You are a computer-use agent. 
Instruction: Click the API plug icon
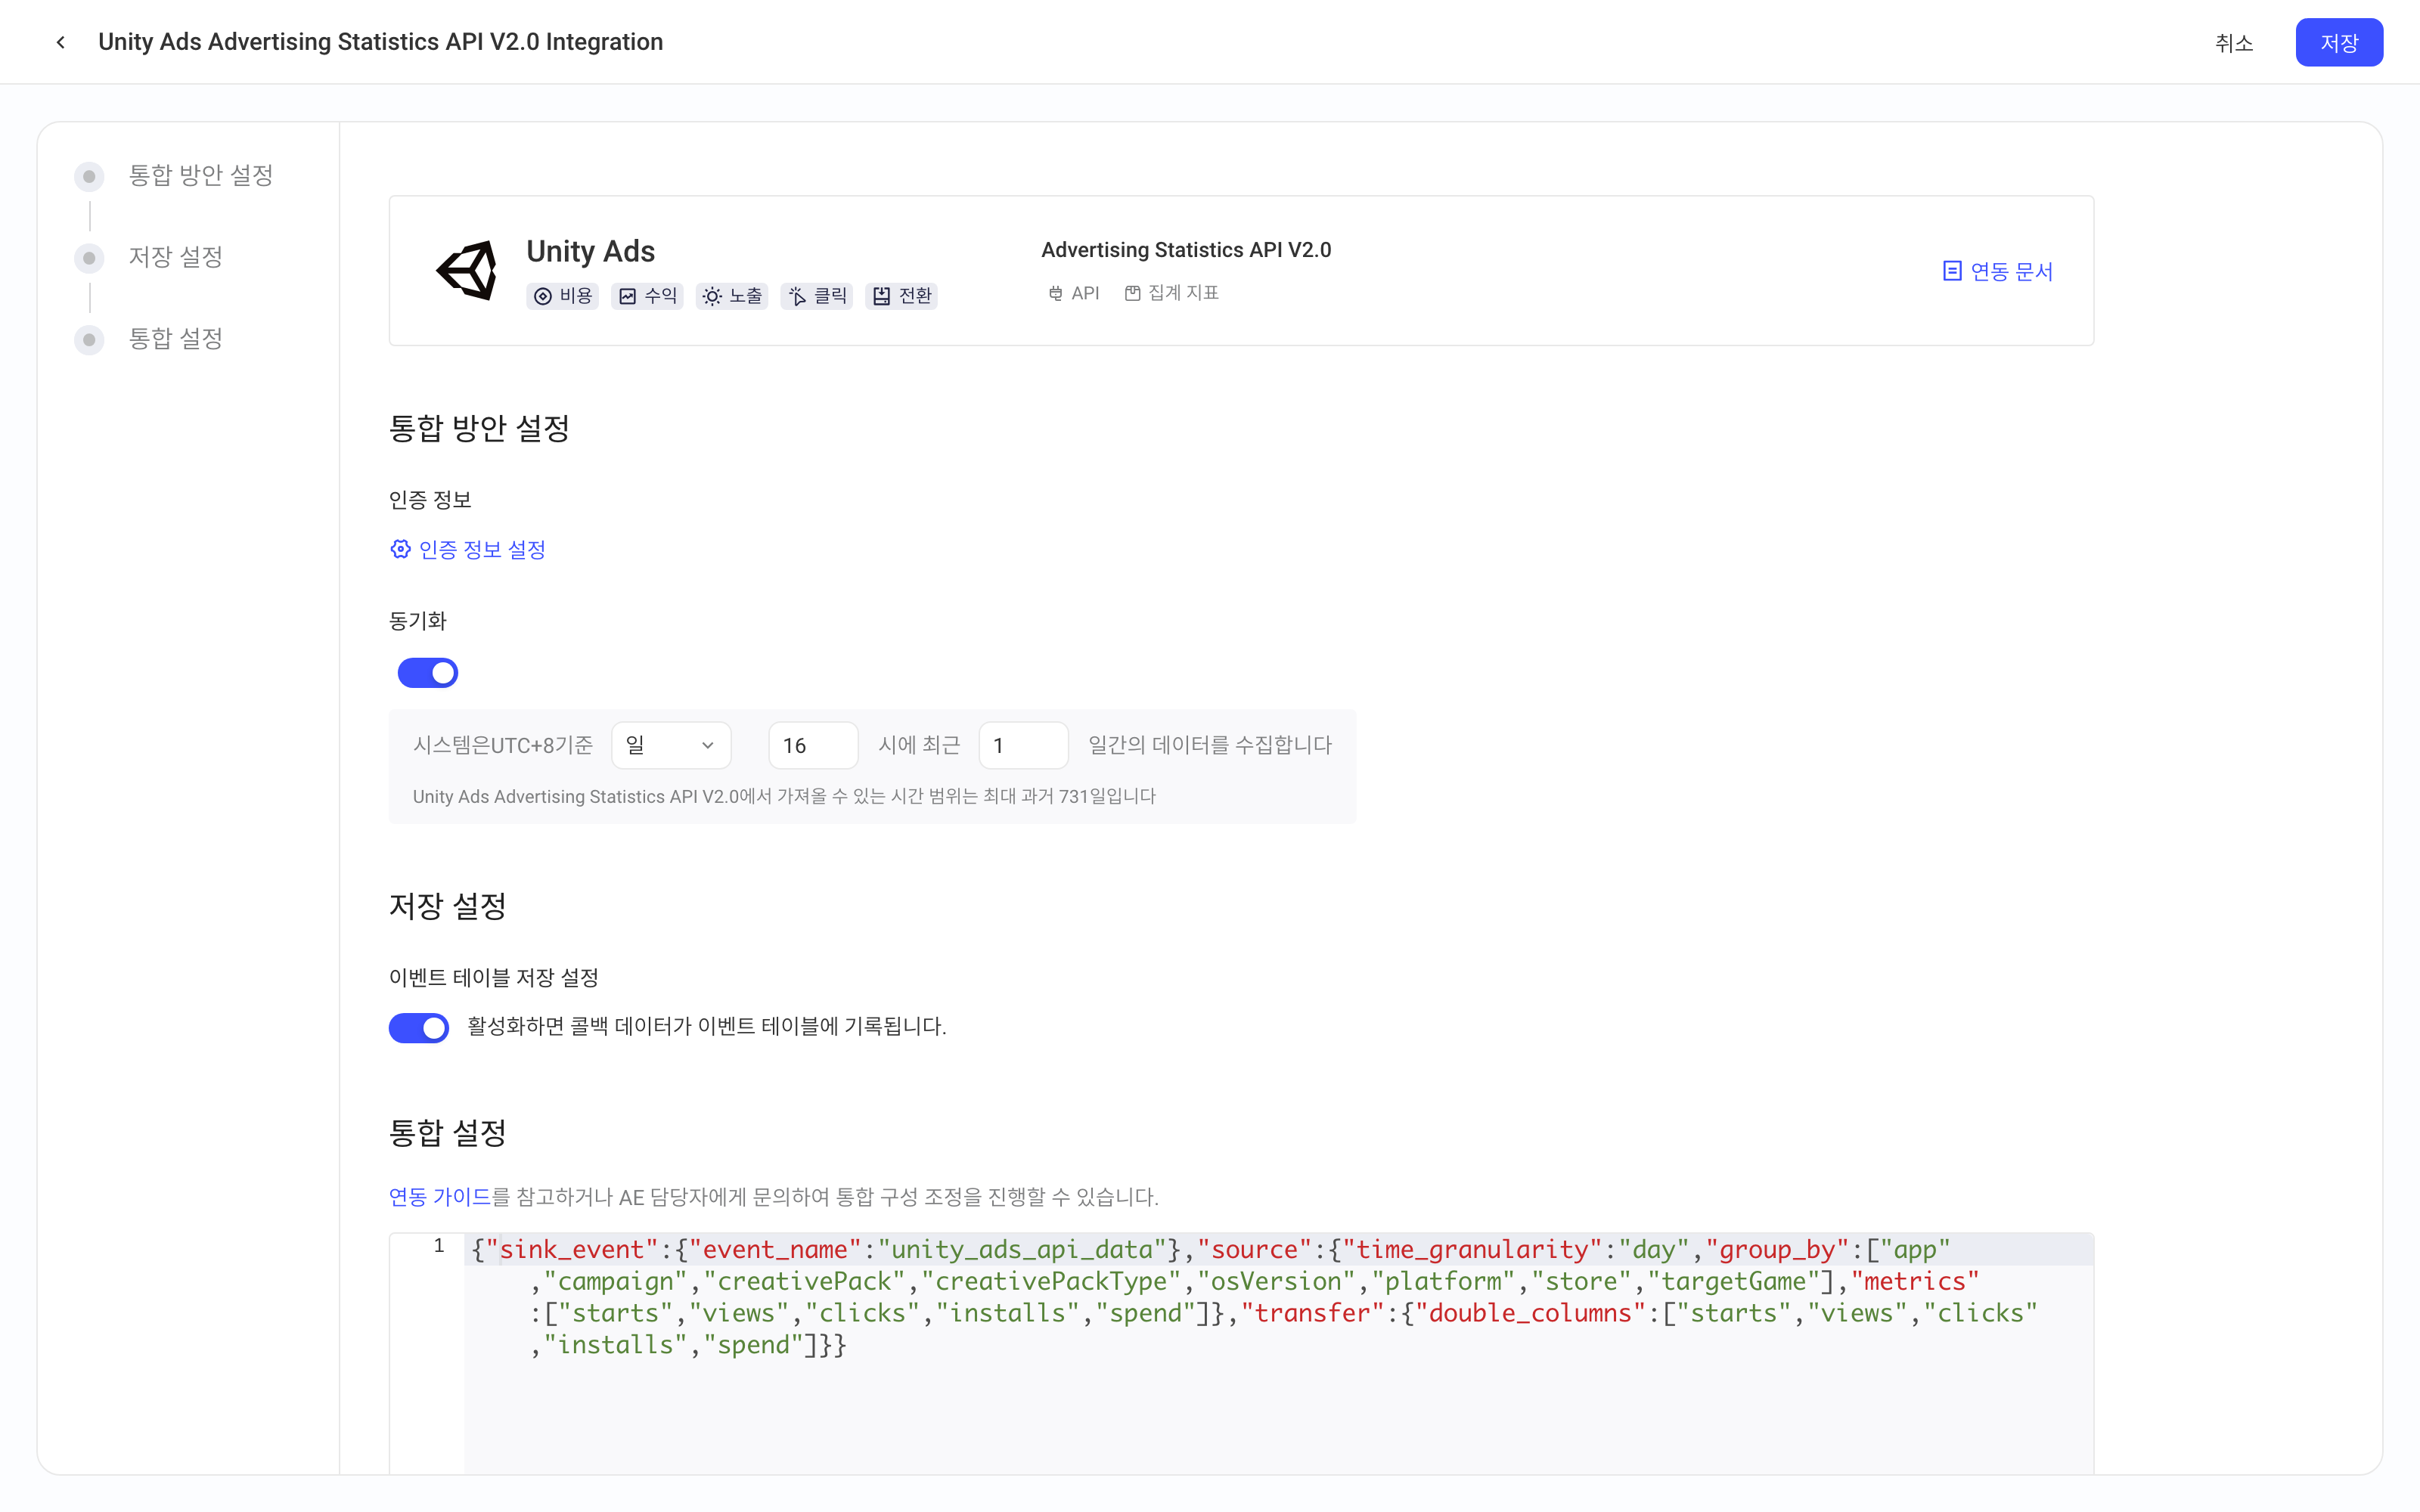click(1055, 293)
